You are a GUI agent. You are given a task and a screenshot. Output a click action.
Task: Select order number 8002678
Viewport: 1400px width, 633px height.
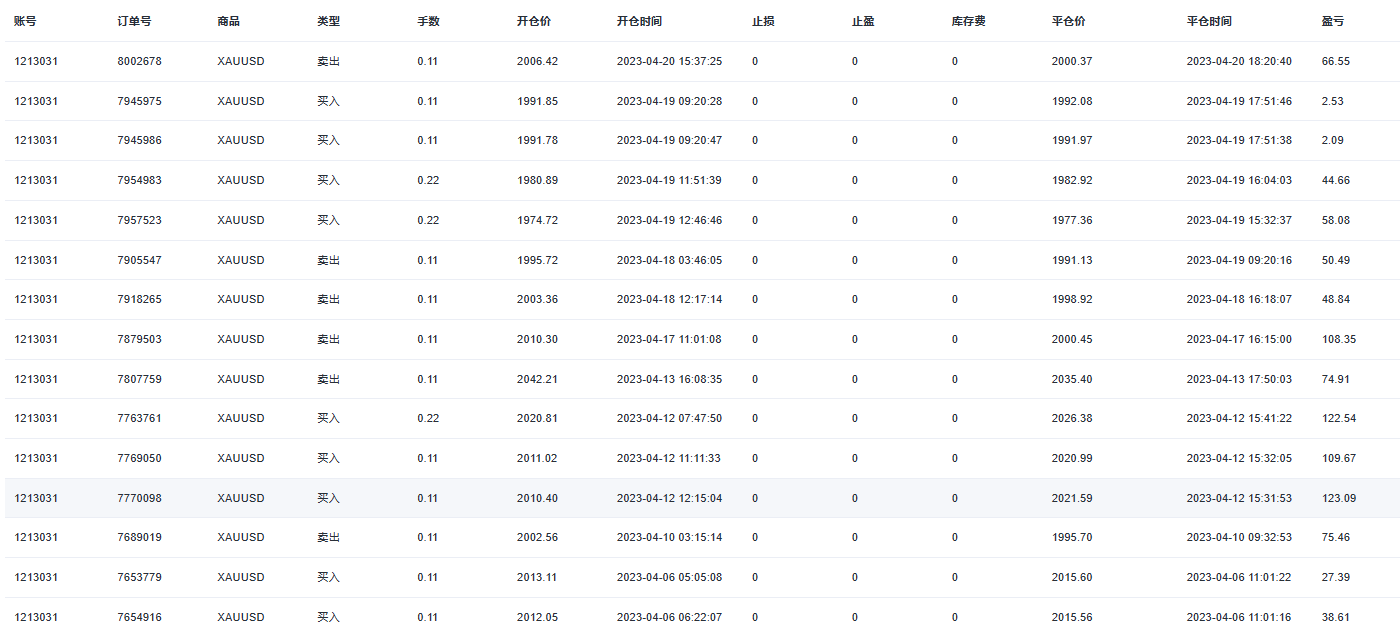(x=139, y=61)
